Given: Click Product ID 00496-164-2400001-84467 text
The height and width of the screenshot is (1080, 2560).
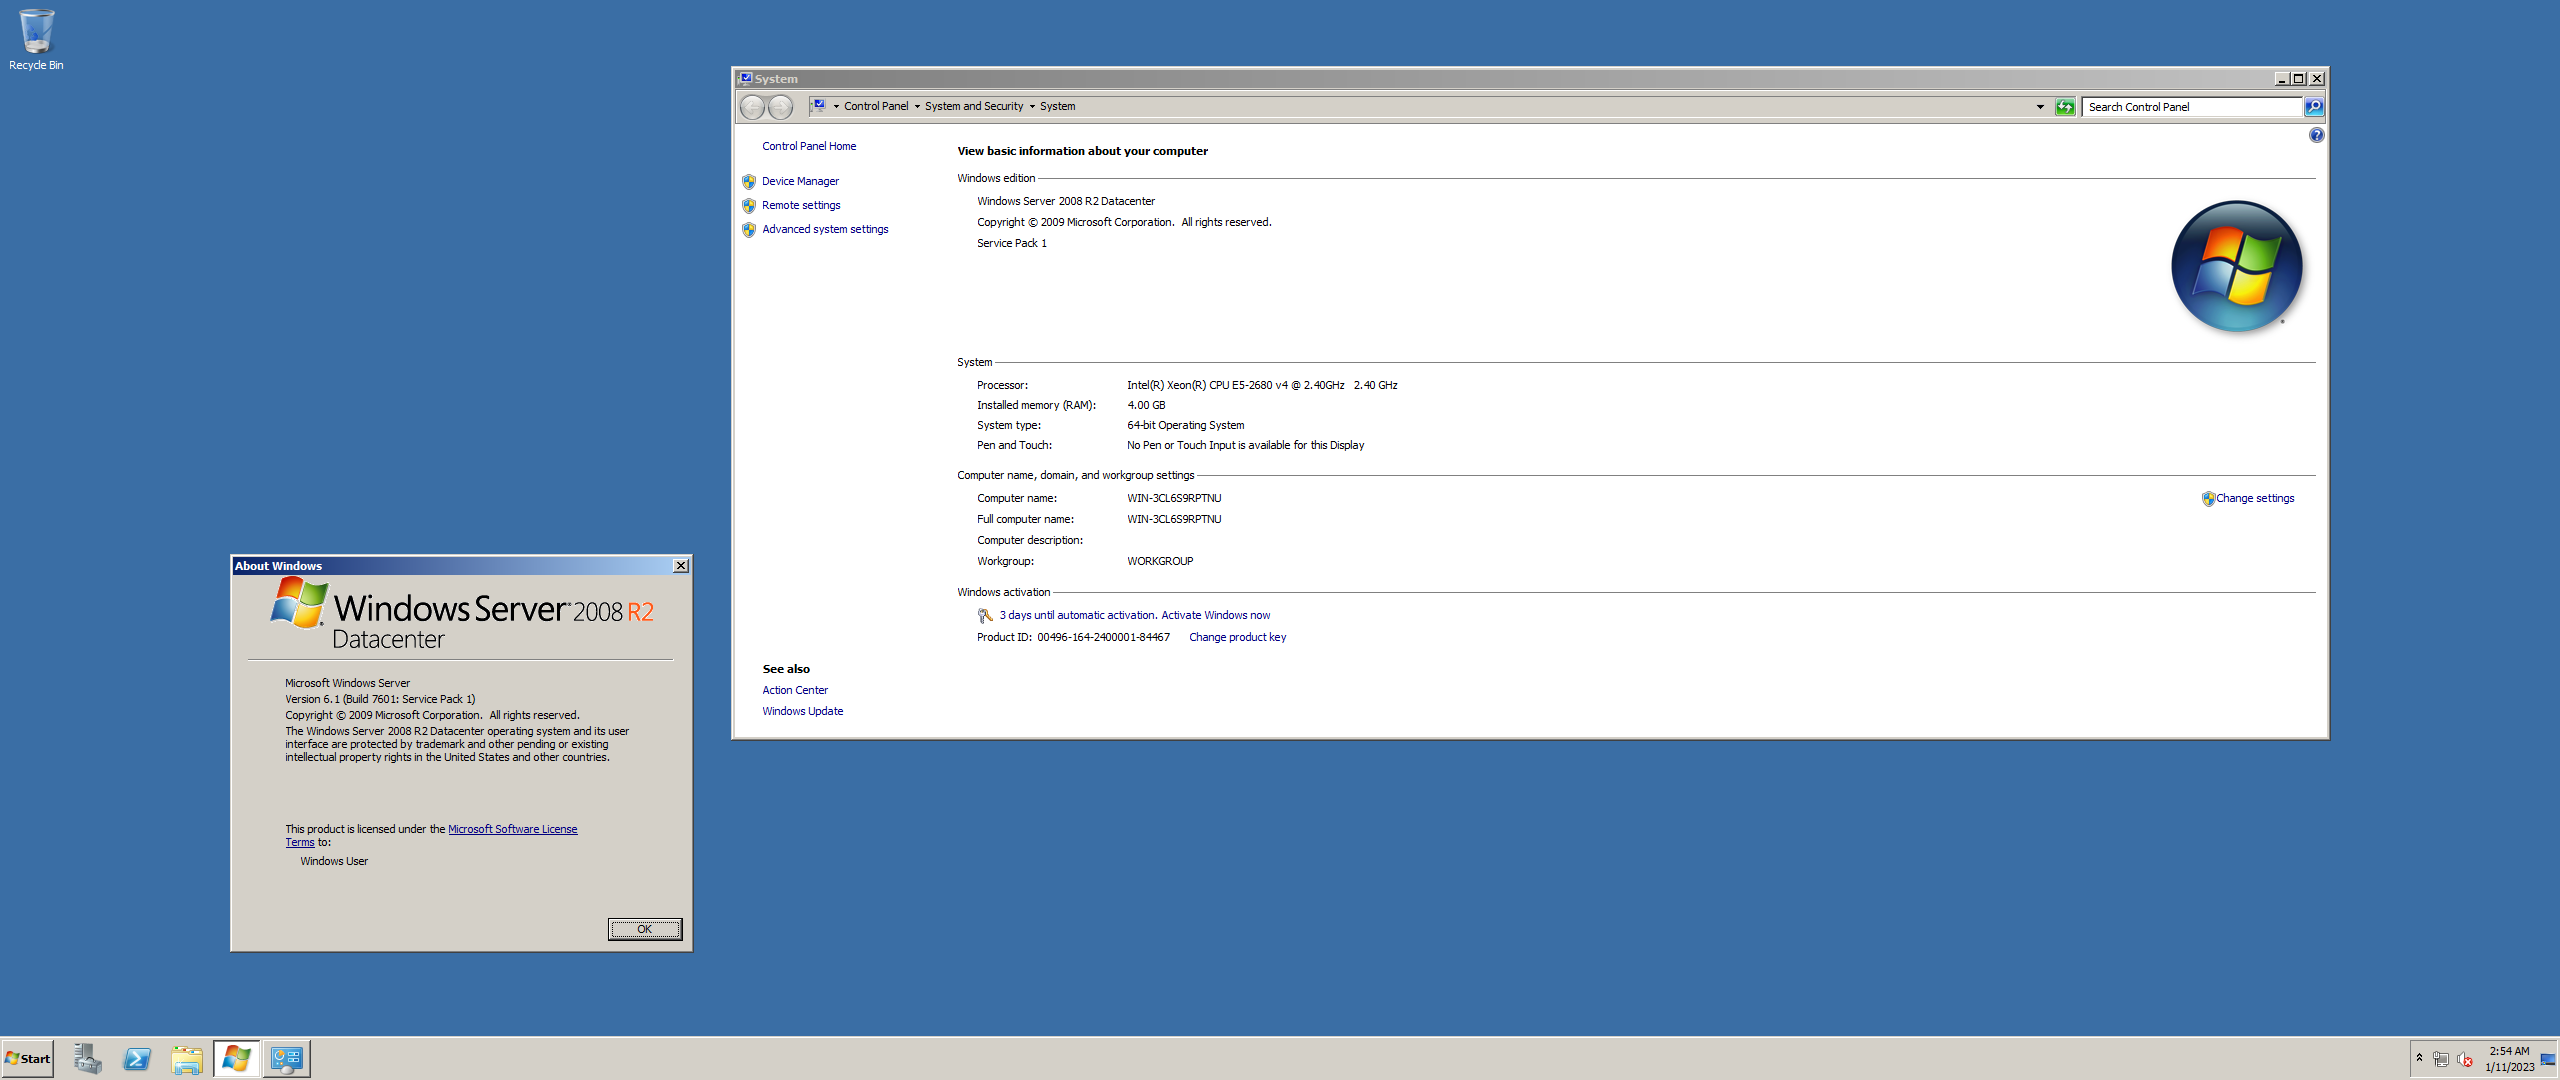Looking at the screenshot, I should pyautogui.click(x=1073, y=637).
